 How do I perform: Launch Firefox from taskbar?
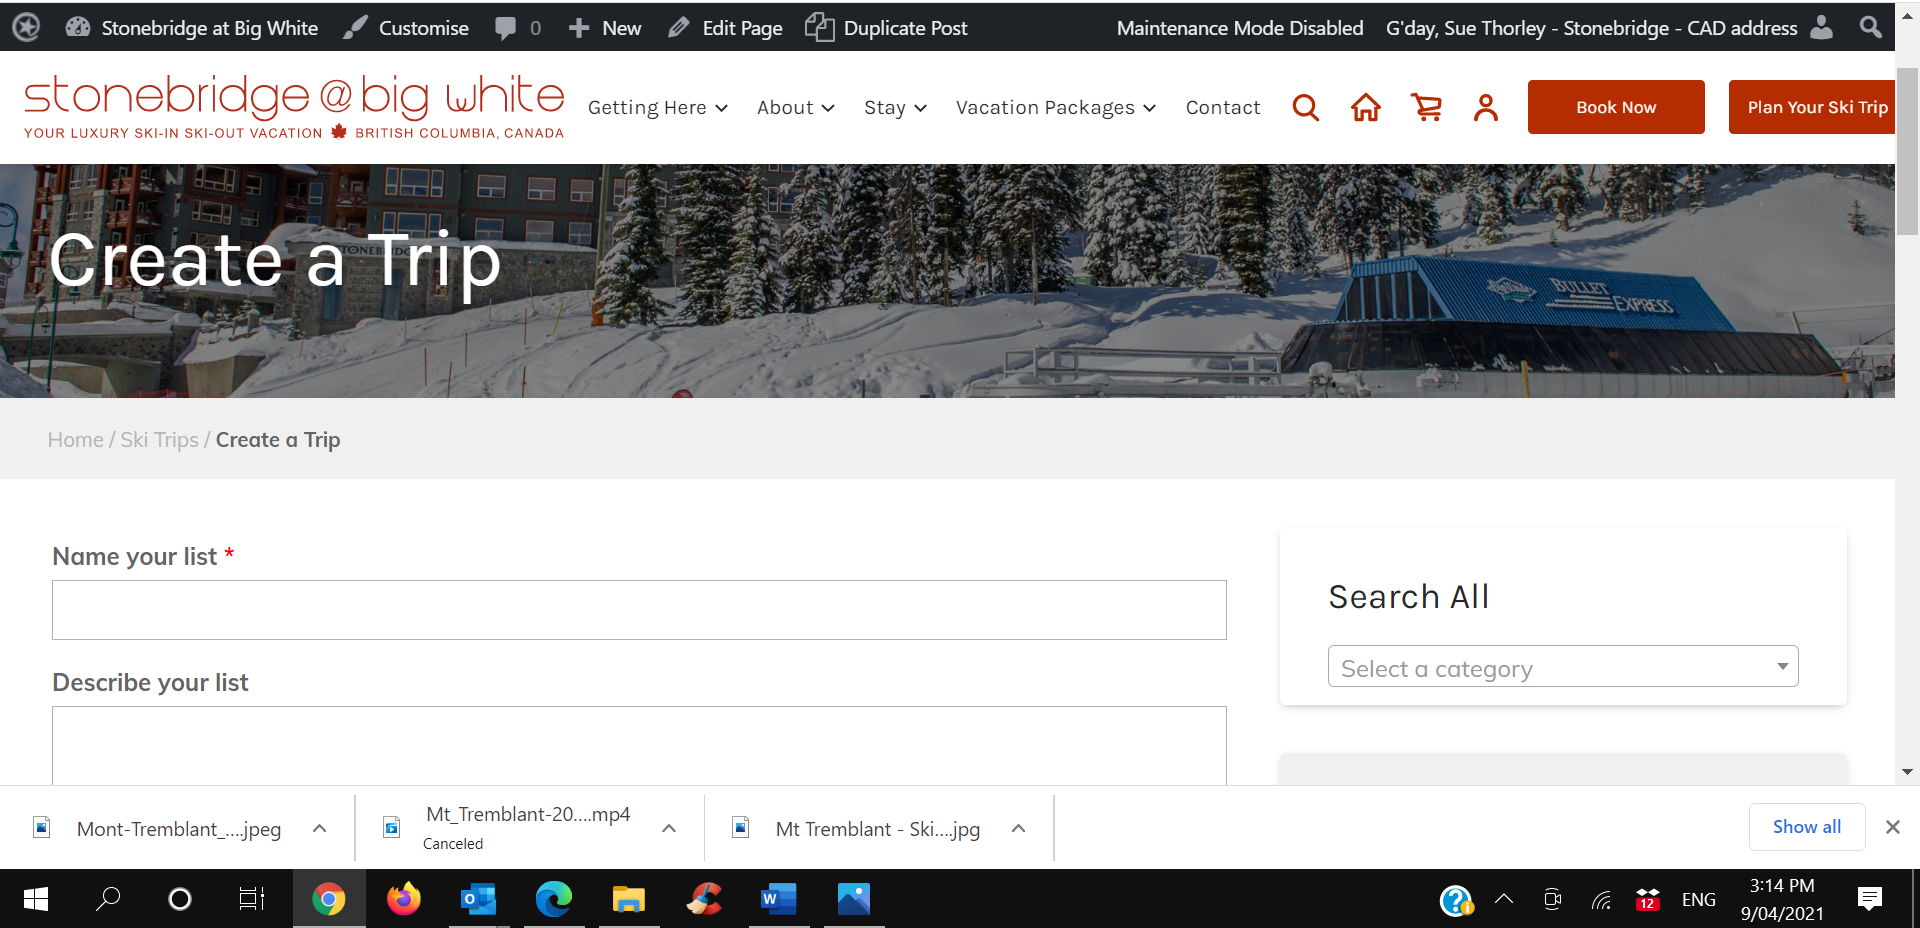pos(404,899)
